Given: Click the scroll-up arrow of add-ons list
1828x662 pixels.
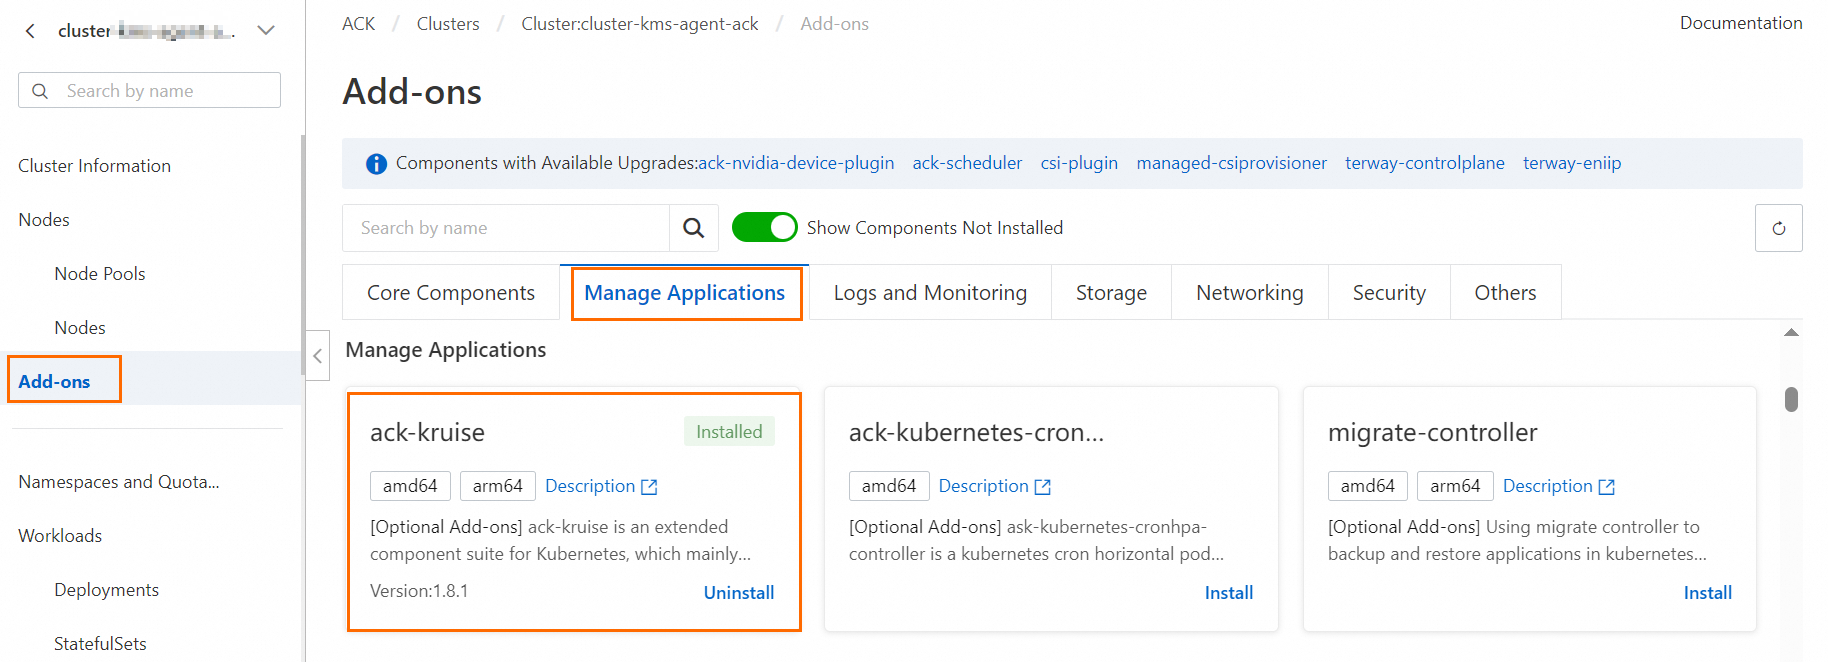Looking at the screenshot, I should (x=1791, y=333).
